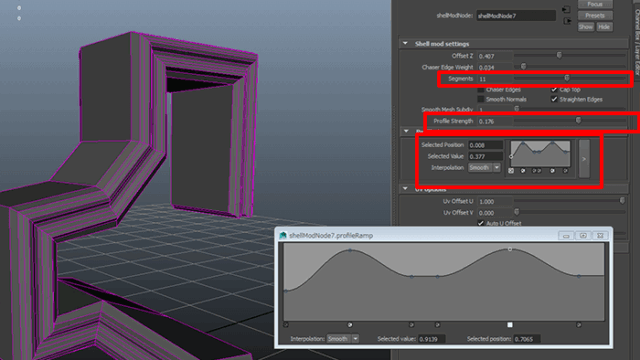
Task: Click the Selected Value field showing 0.377
Action: click(485, 156)
